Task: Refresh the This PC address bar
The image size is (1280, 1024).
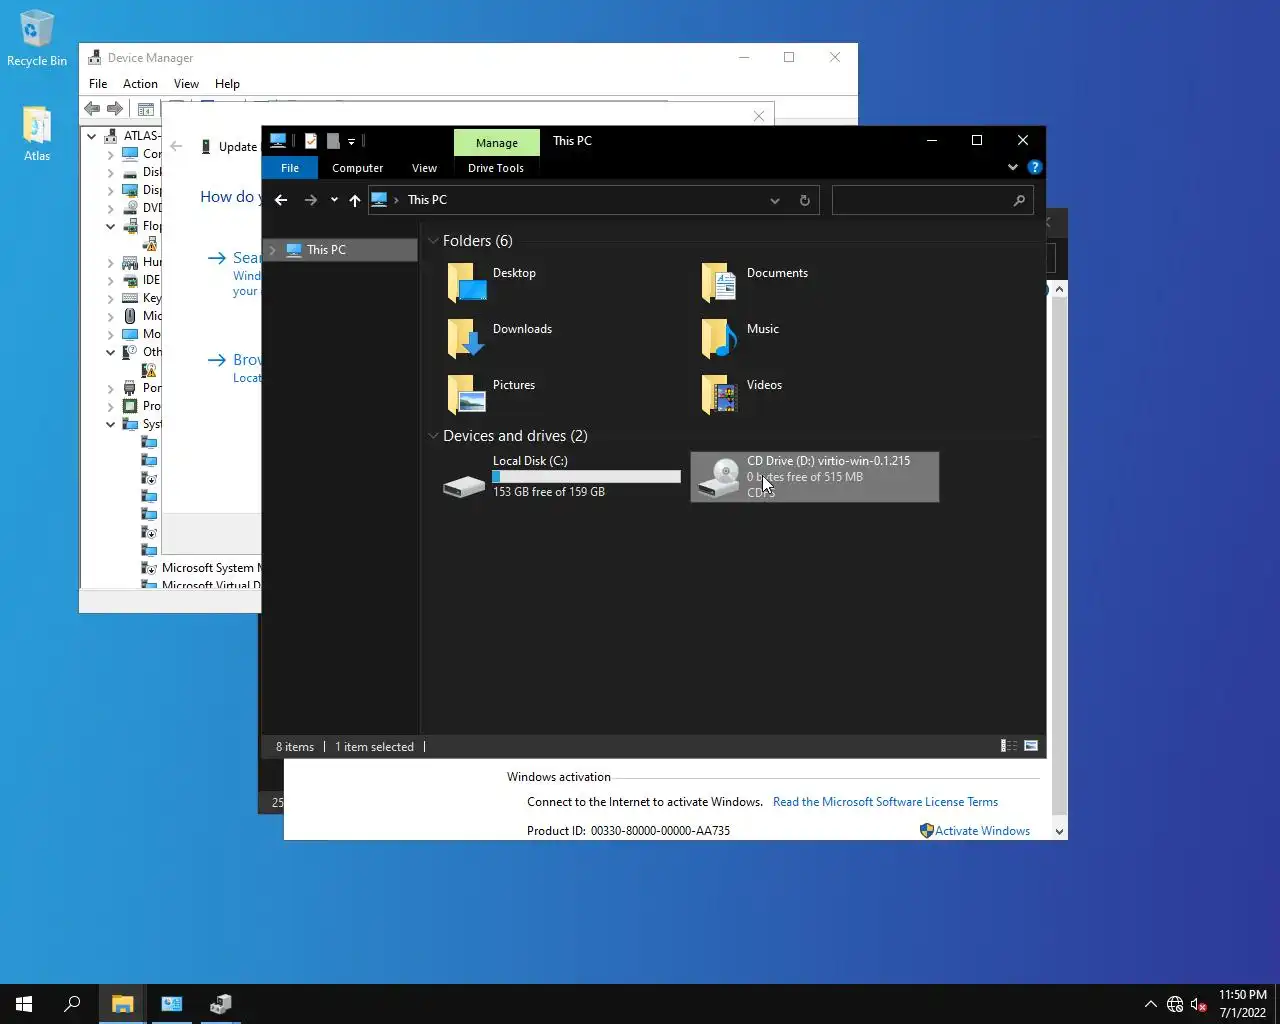Action: (804, 200)
